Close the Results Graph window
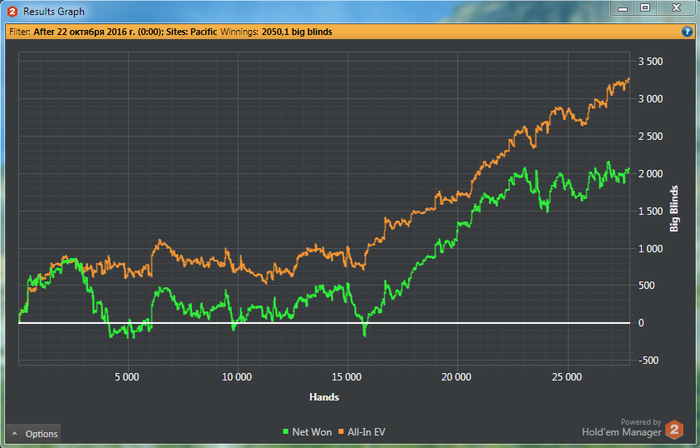Image resolution: width=700 pixels, height=448 pixels. (676, 8)
